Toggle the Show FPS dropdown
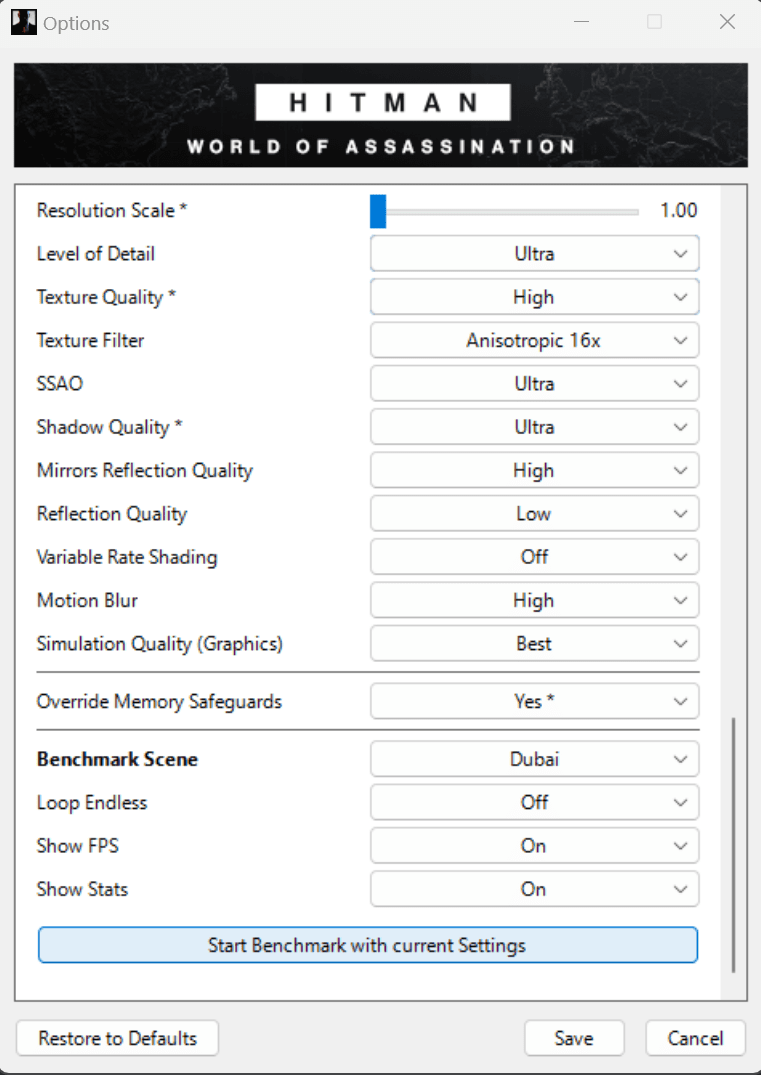This screenshot has width=761, height=1075. 534,846
